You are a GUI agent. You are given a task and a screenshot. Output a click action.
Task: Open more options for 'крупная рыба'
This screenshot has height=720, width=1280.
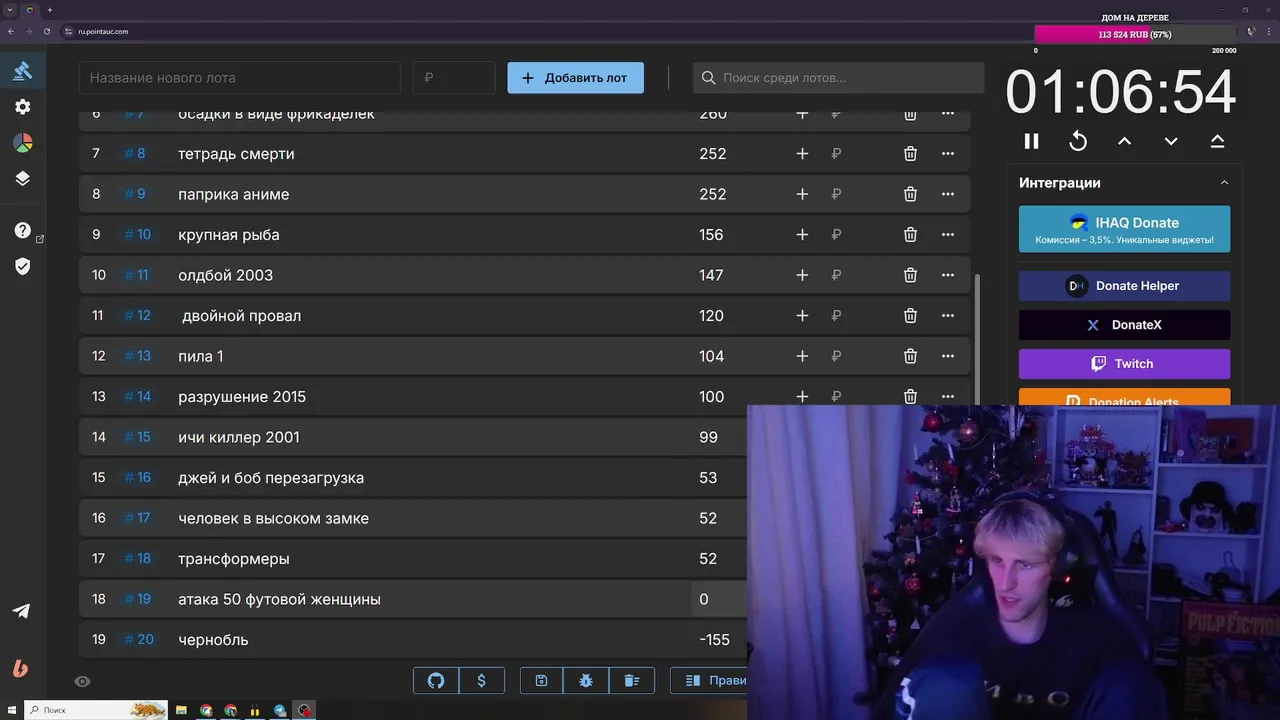coord(948,235)
